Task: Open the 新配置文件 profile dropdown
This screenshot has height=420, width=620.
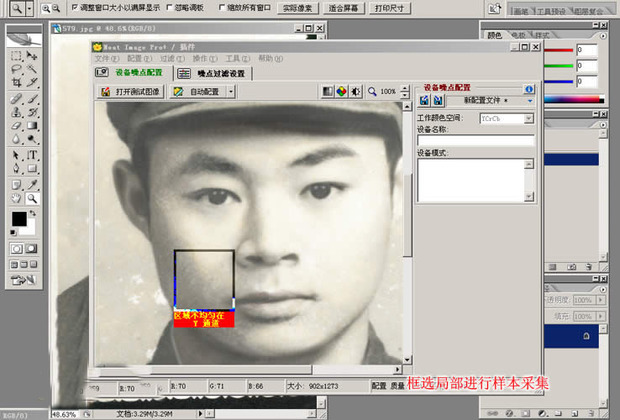Action: (530, 101)
